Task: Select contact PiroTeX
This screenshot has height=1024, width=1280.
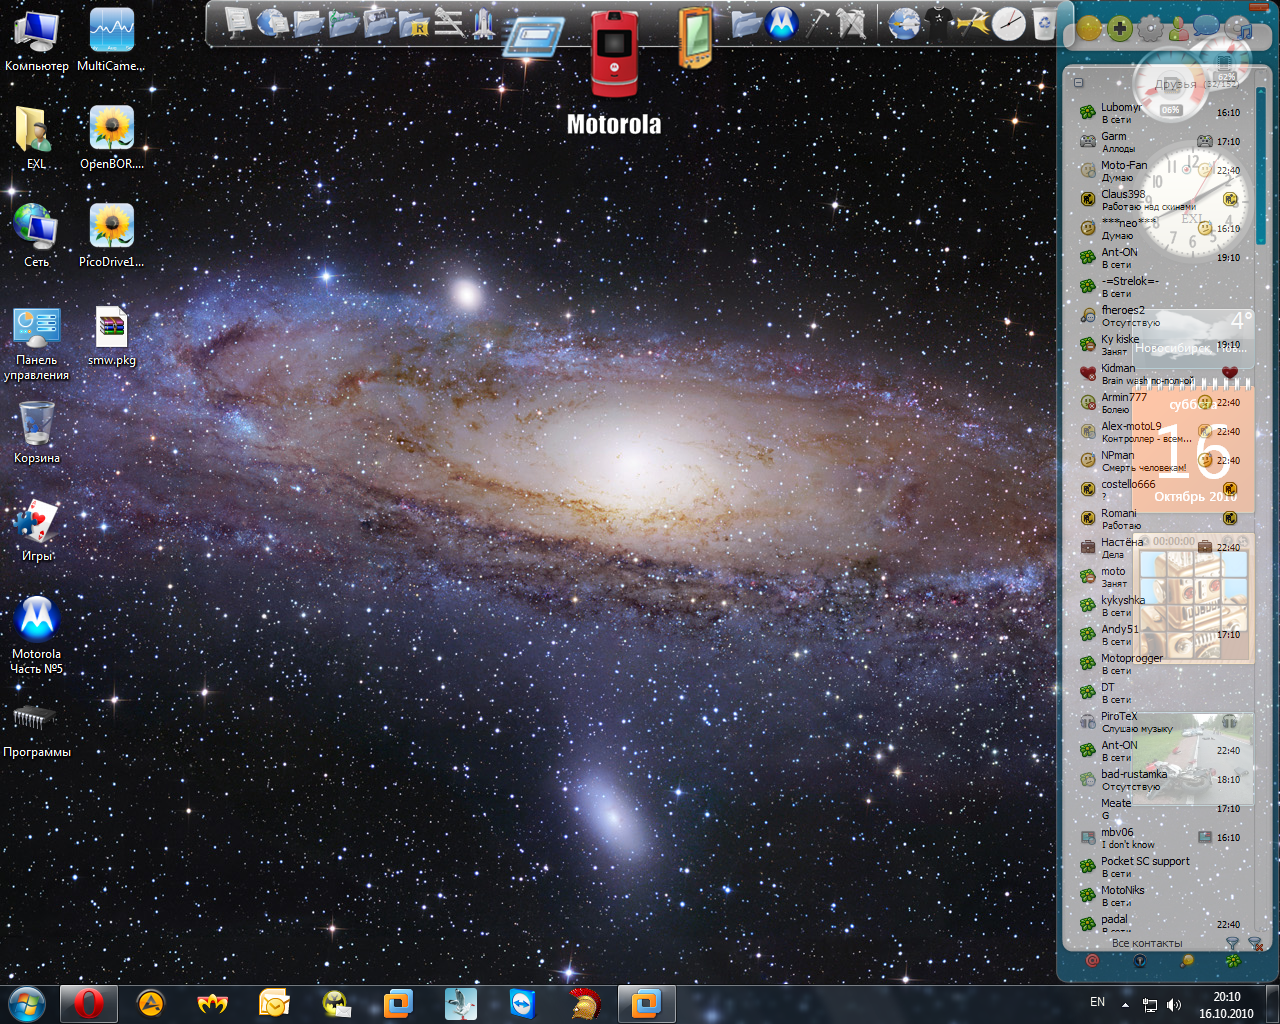Action: pos(1160,722)
